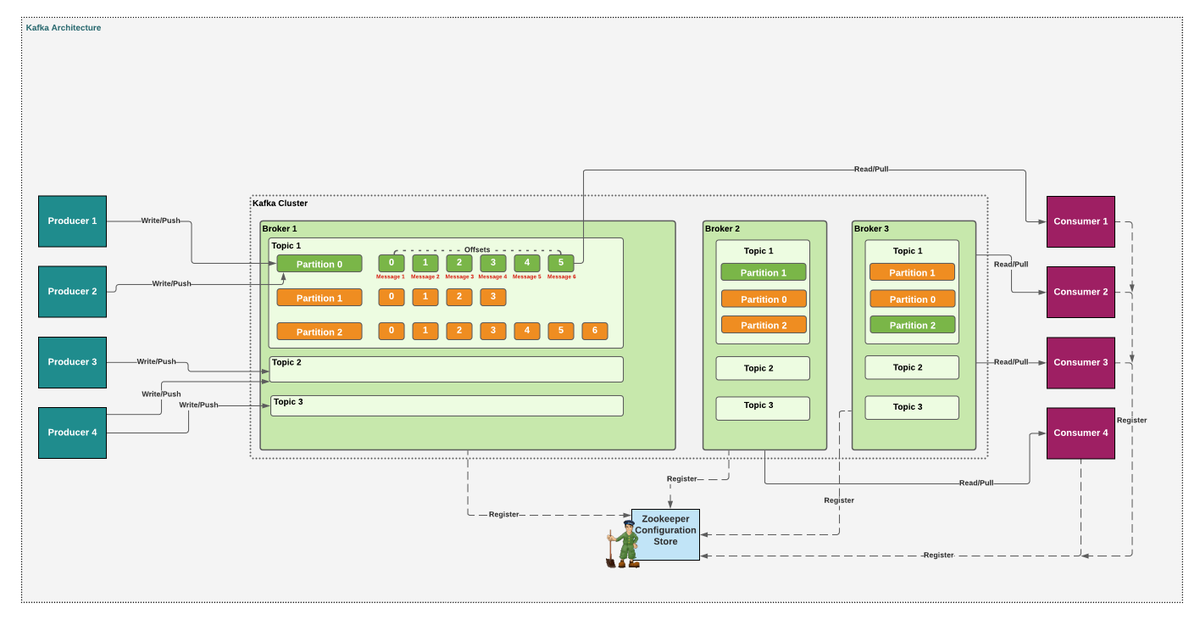Viewport: 1200px width, 620px height.
Task: Select green Partition 2 in Broker 3
Action: coord(912,325)
